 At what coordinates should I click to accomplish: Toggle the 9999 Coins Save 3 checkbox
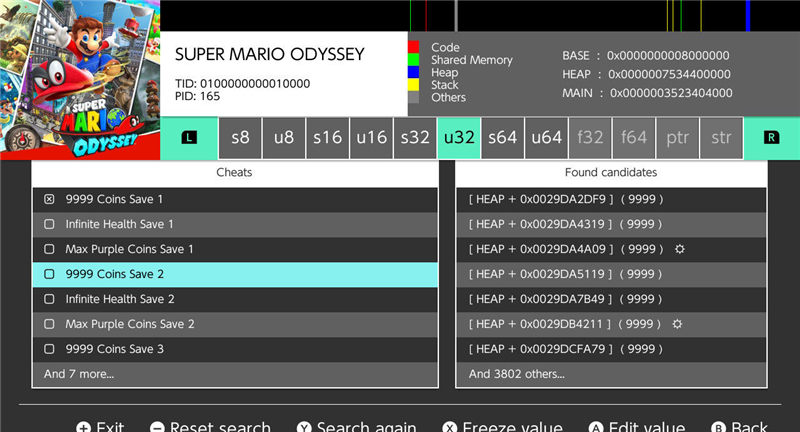pyautogui.click(x=49, y=349)
